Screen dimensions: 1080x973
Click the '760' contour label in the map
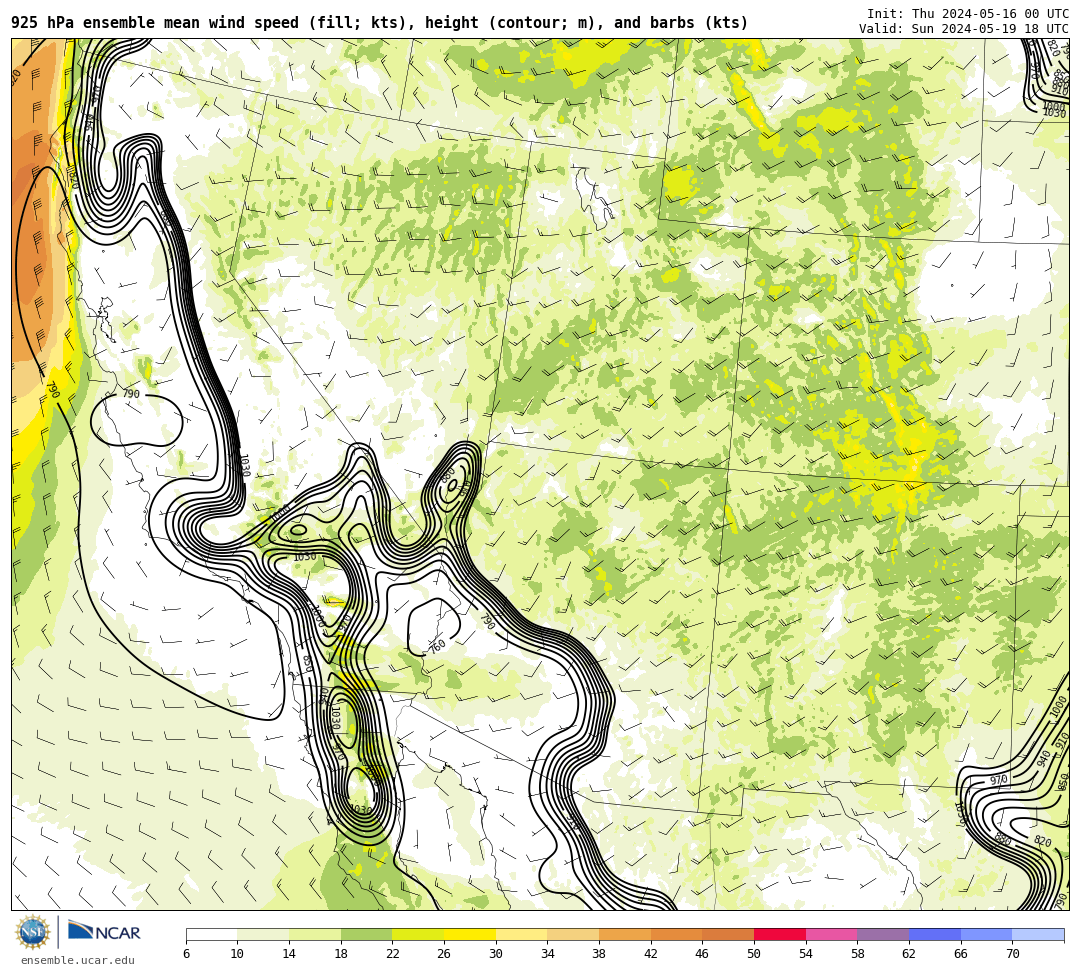click(437, 646)
